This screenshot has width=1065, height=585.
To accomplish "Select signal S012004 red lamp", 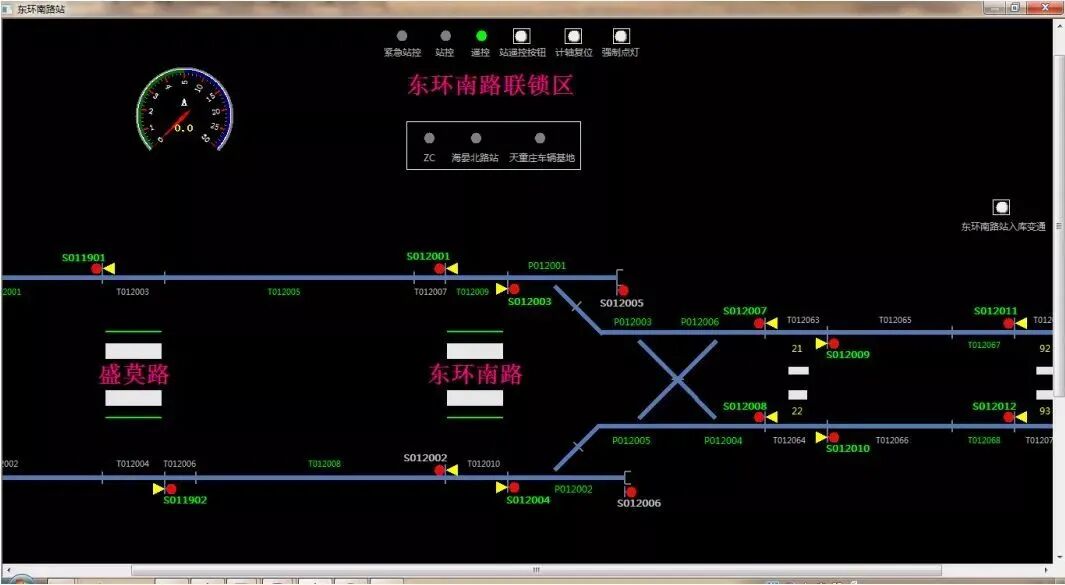I will click(x=514, y=488).
